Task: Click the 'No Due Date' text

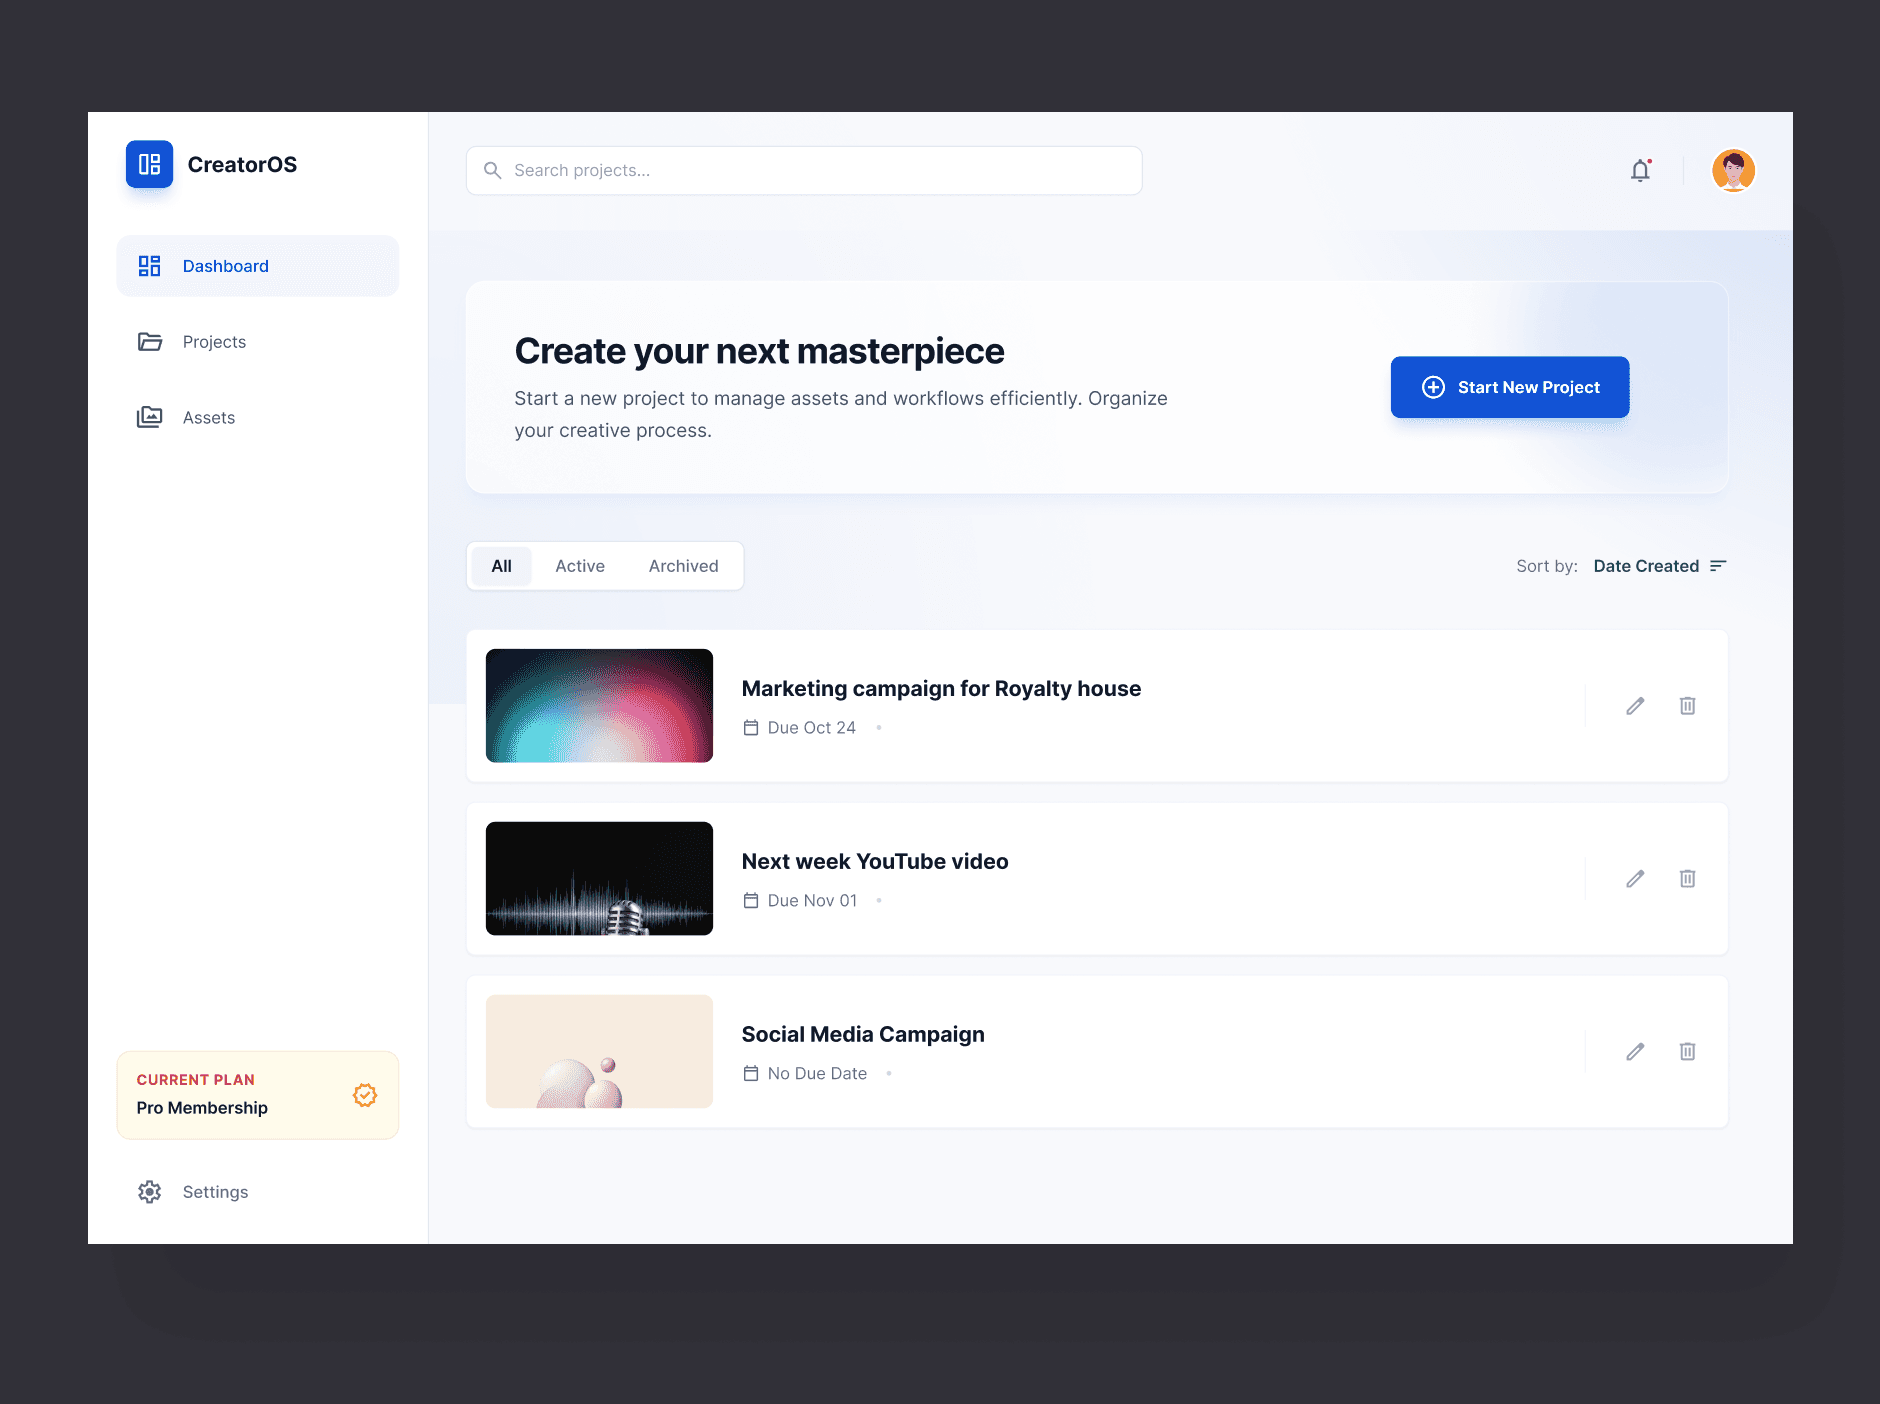Action: coord(817,1074)
